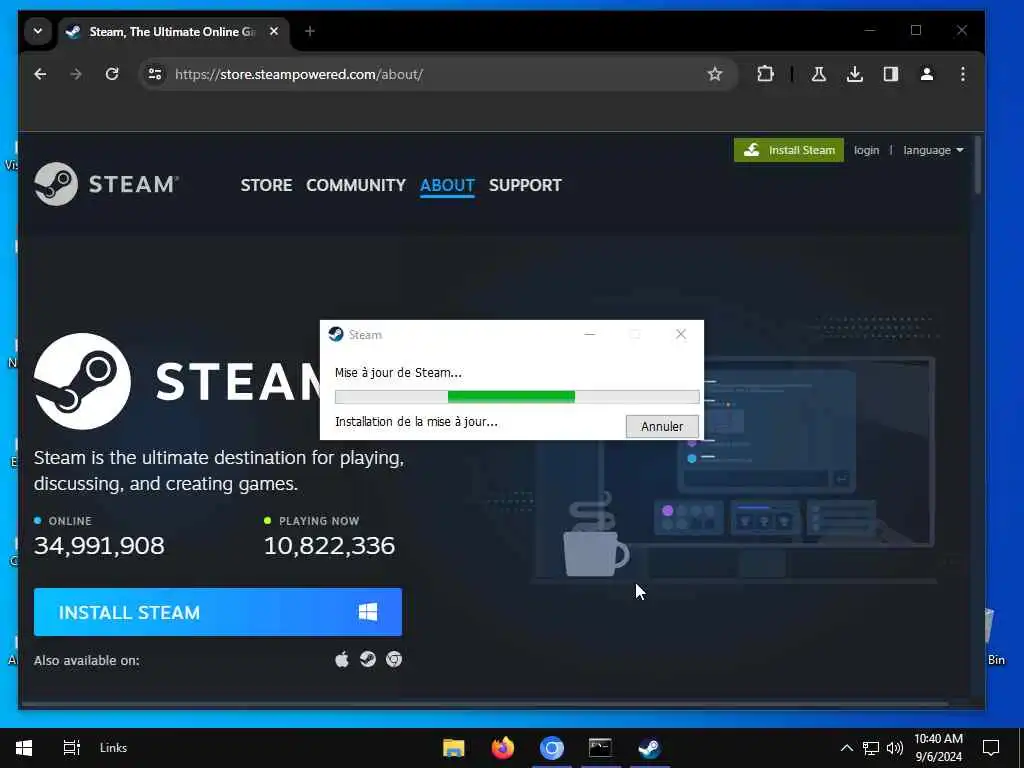The width and height of the screenshot is (1024, 768).
Task: Click the login link
Action: [x=866, y=150]
